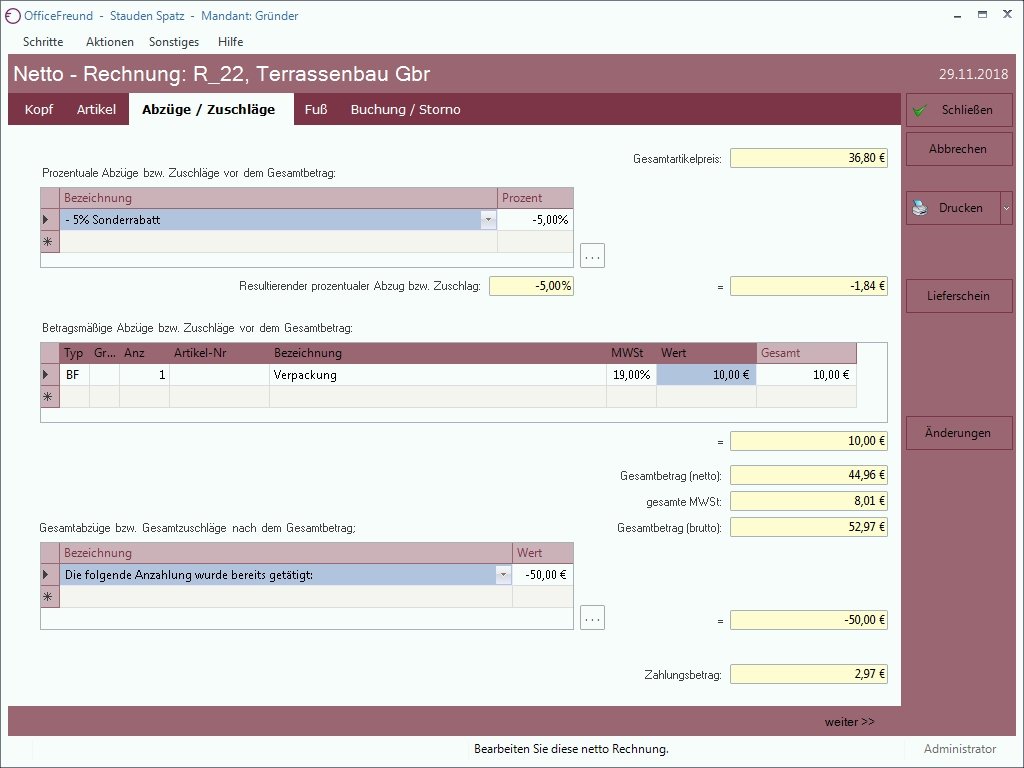Open the Sonstiges menu

(x=174, y=42)
